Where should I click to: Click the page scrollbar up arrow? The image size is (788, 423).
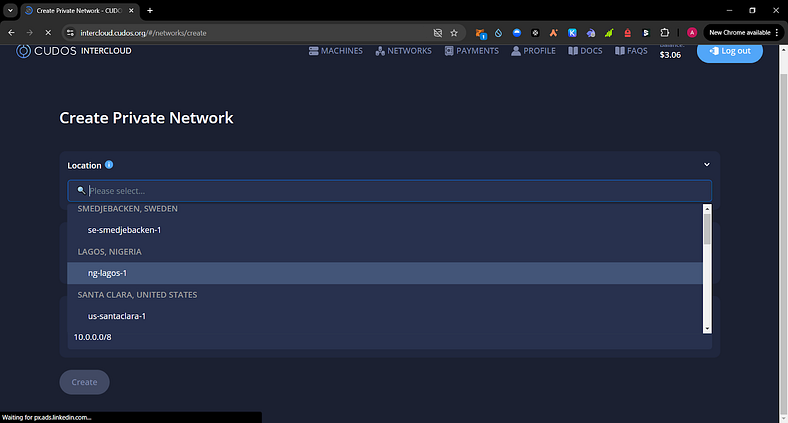[783, 49]
